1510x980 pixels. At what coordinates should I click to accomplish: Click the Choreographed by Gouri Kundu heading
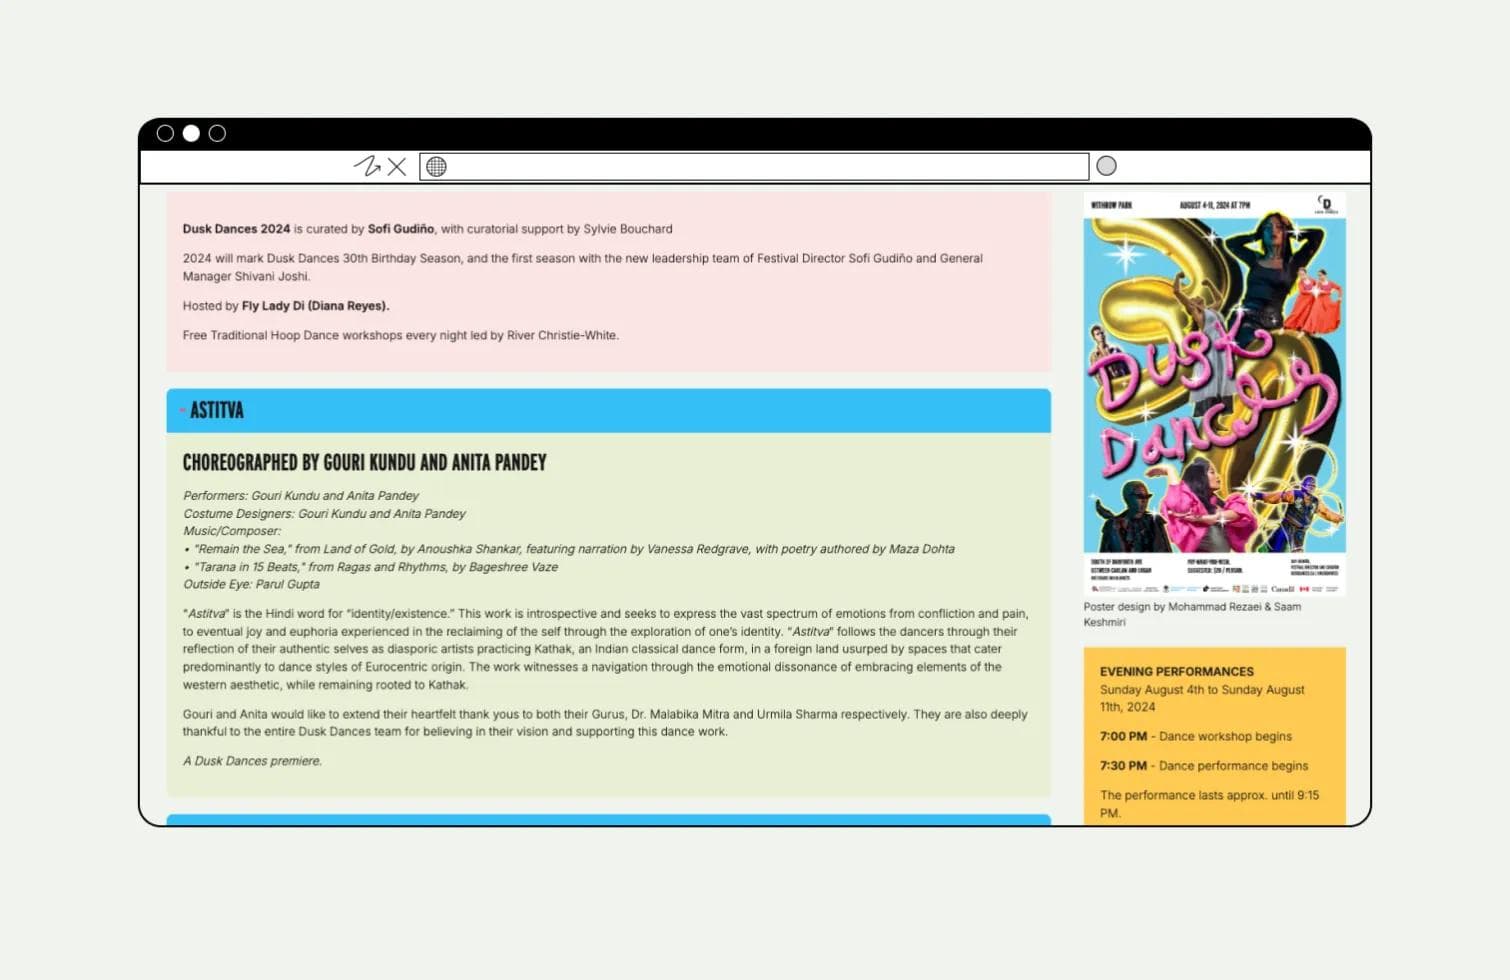click(364, 463)
